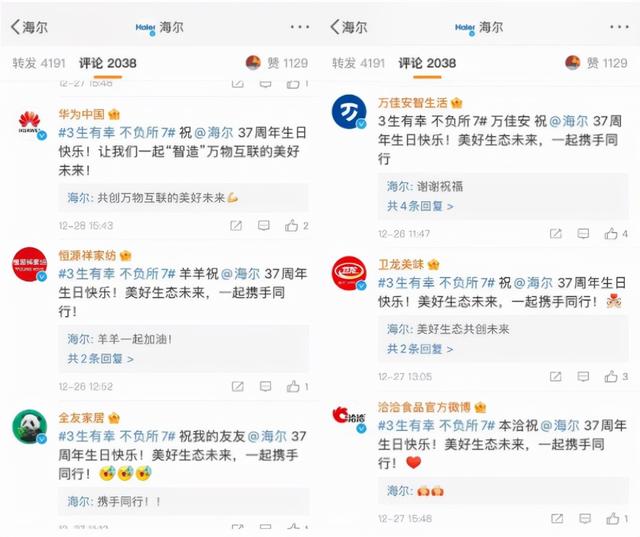Like the 万佳安智生活 comment

point(611,233)
